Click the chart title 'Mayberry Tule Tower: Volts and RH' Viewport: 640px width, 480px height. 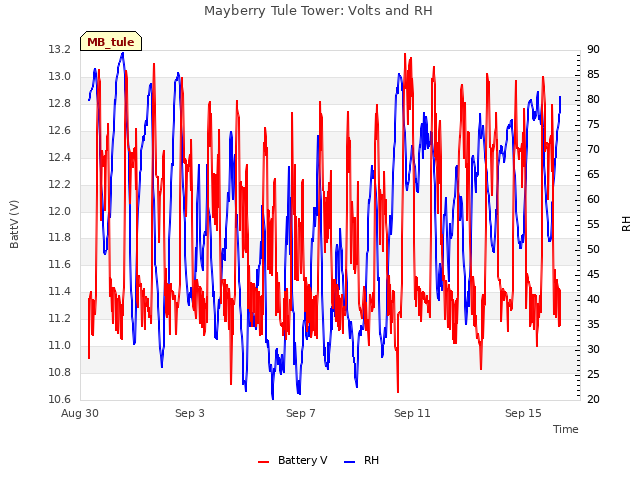318,11
